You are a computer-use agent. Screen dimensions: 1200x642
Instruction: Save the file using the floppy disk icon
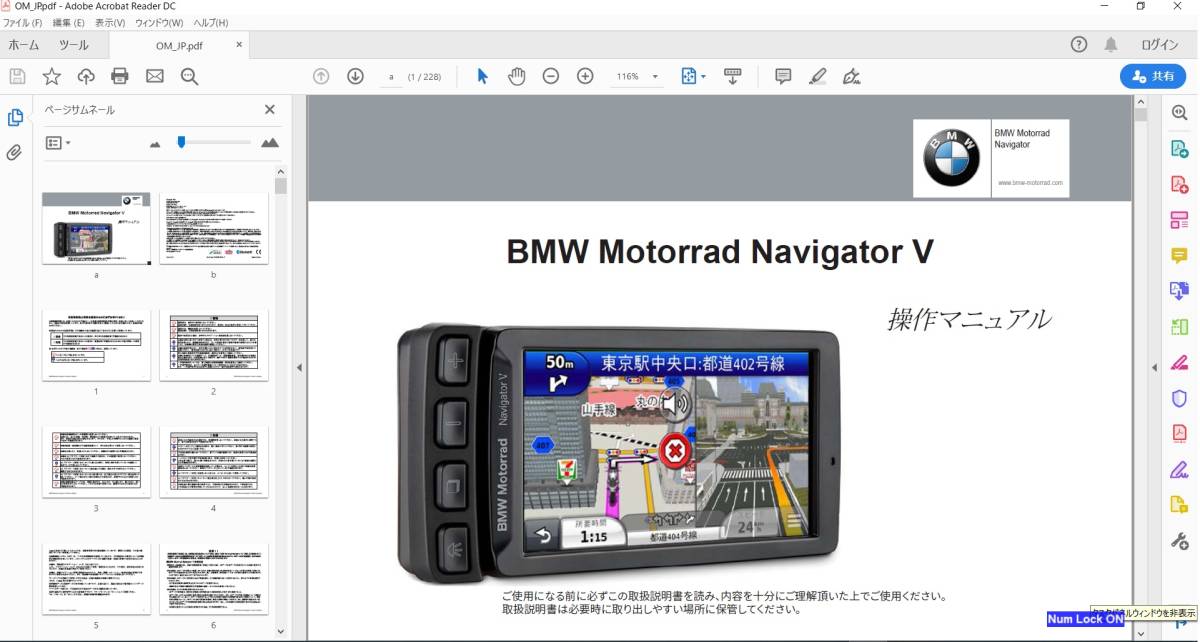(17, 76)
